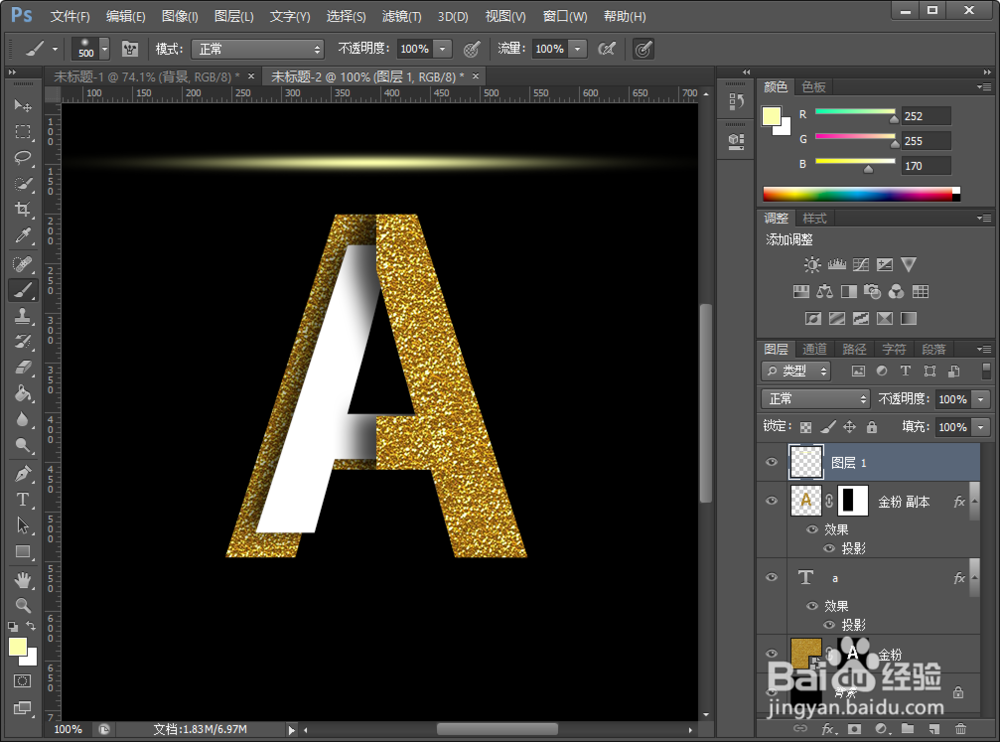Select the Rectangle shape tool
Screen dimensions: 1000x742
coord(23,551)
